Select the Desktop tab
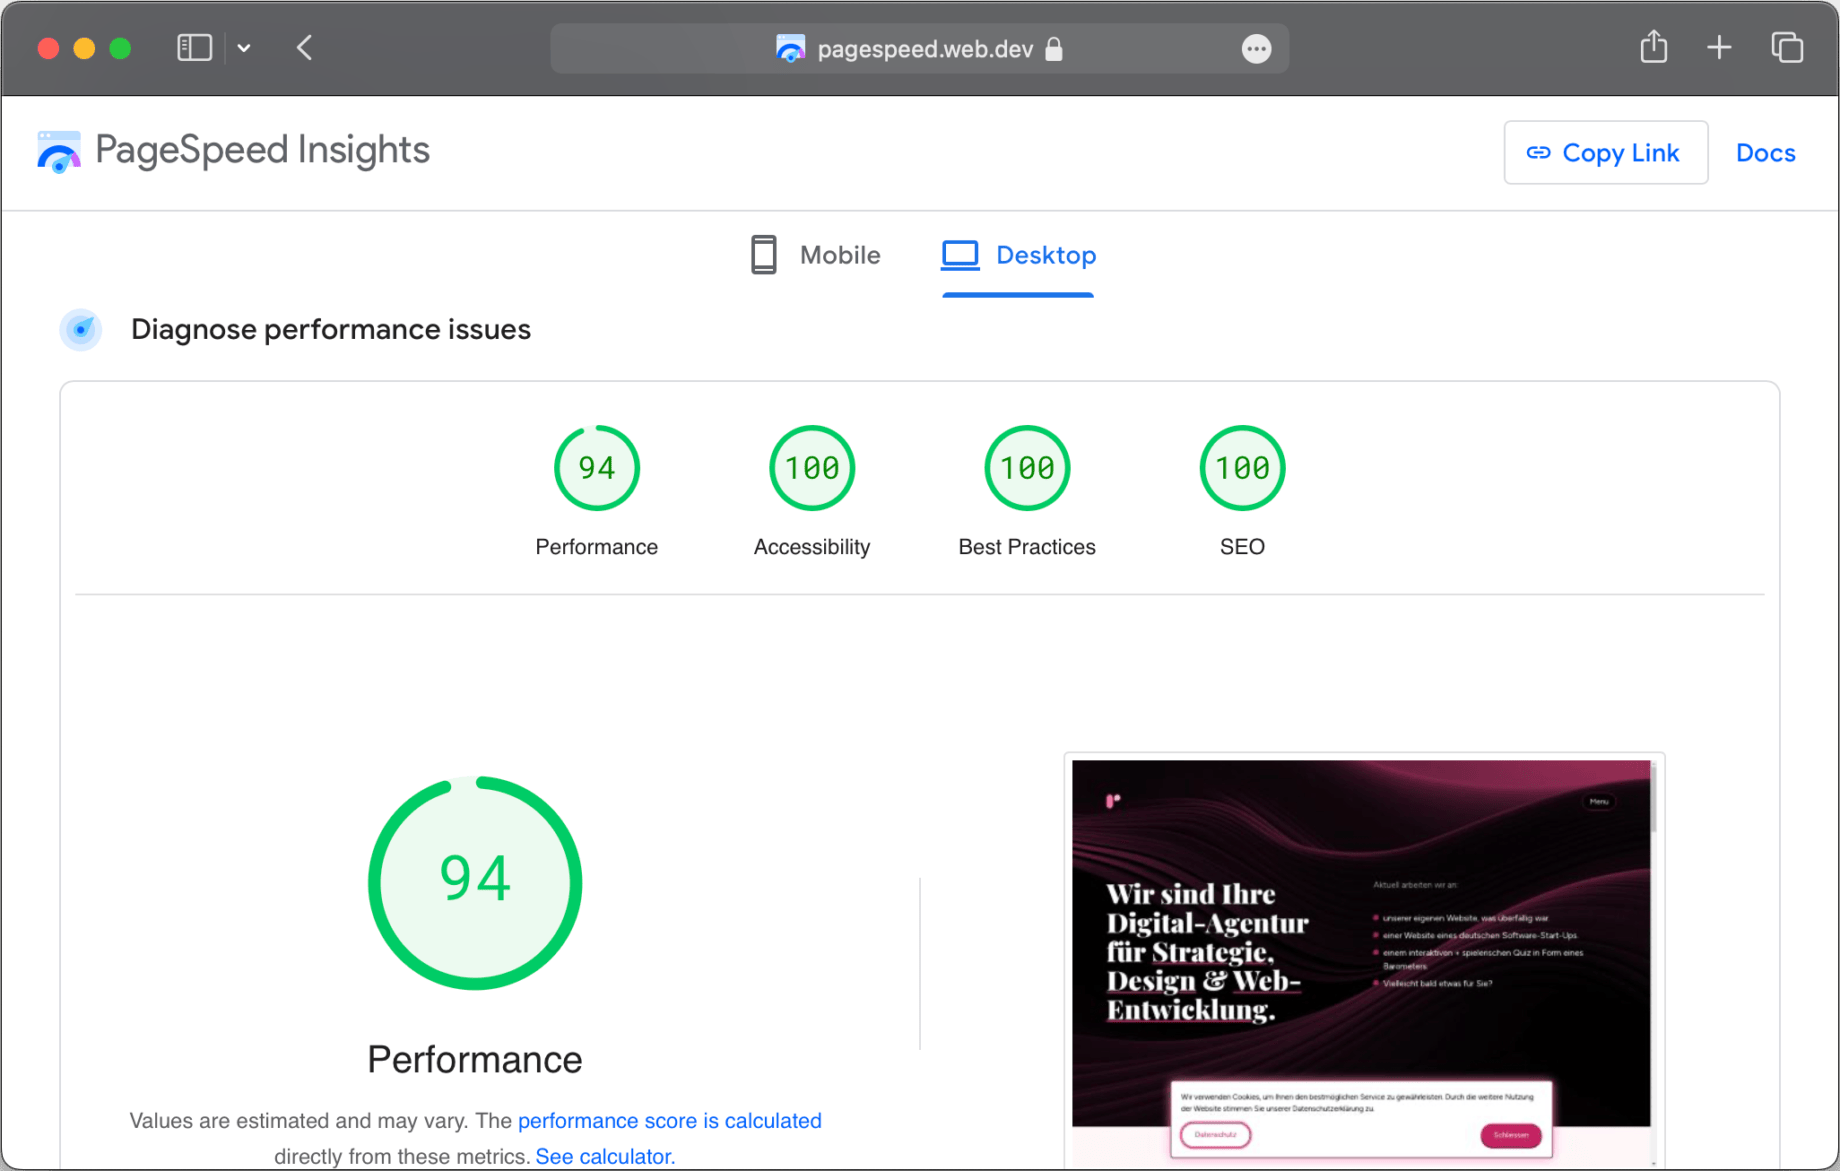The image size is (1840, 1171). pyautogui.click(x=1018, y=256)
